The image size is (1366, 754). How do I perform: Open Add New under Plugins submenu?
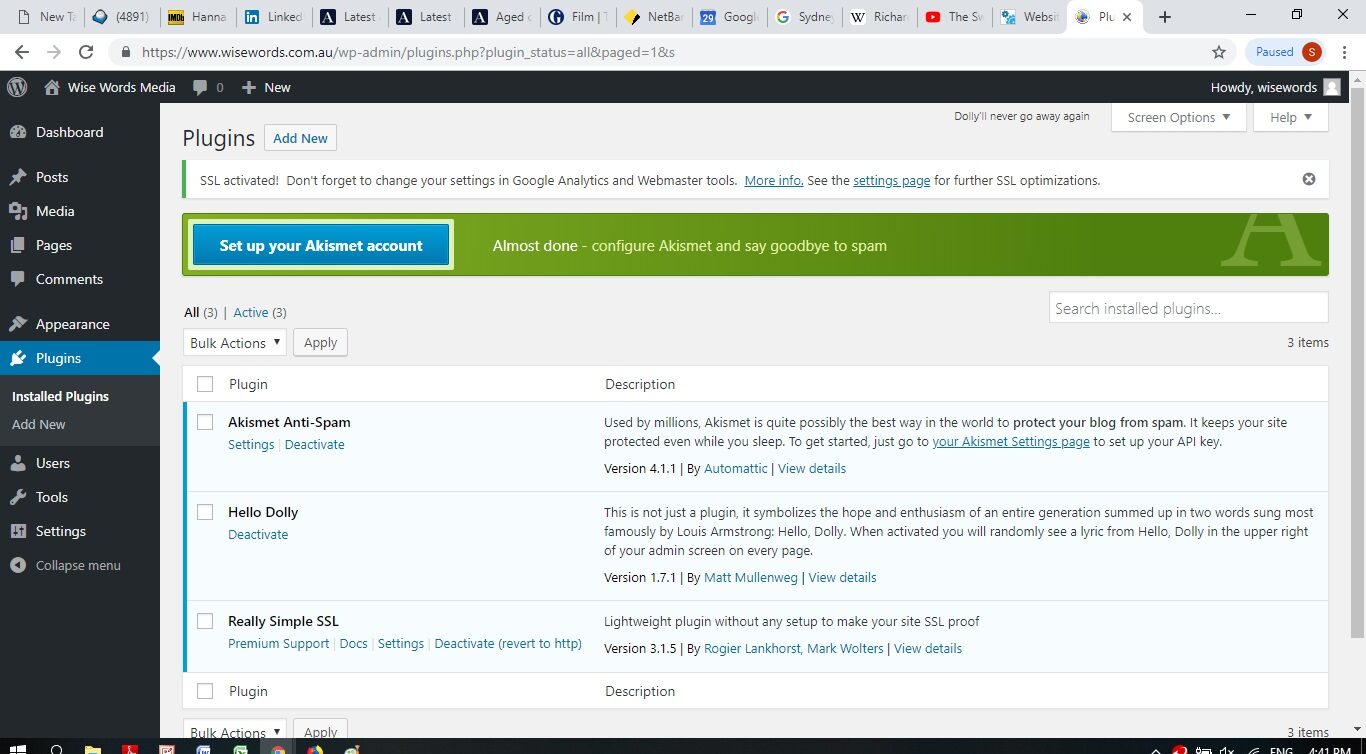39,424
